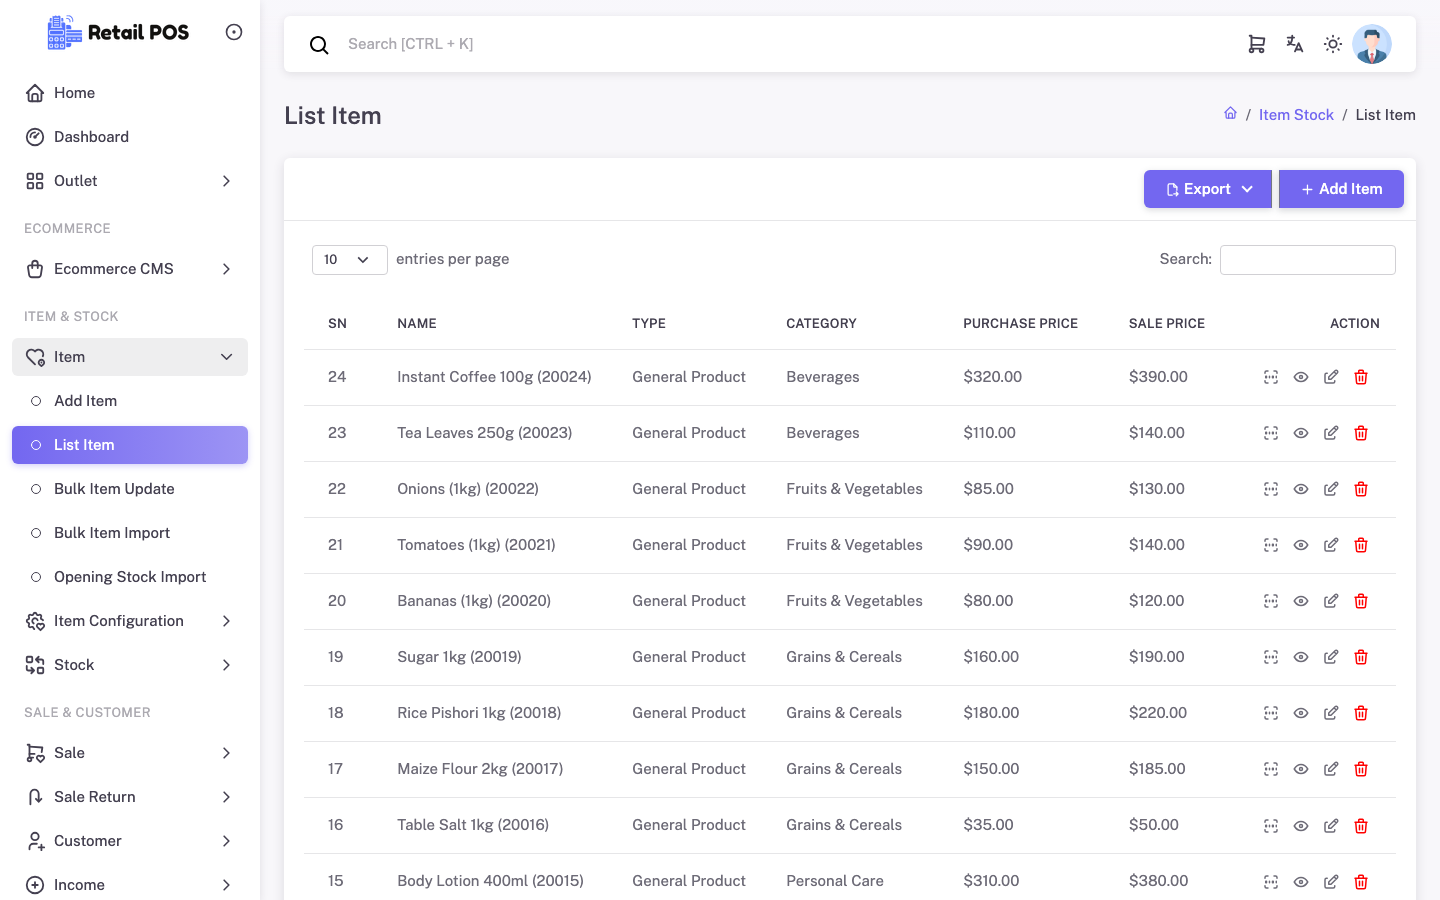Click the breadcrumb home icon
Viewport: 1440px width, 900px height.
(1230, 114)
